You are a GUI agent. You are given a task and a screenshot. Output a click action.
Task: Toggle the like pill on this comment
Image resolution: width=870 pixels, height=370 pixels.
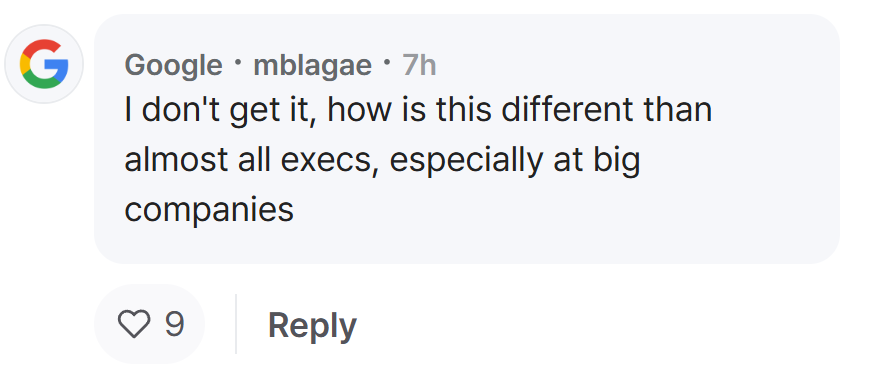(x=149, y=324)
